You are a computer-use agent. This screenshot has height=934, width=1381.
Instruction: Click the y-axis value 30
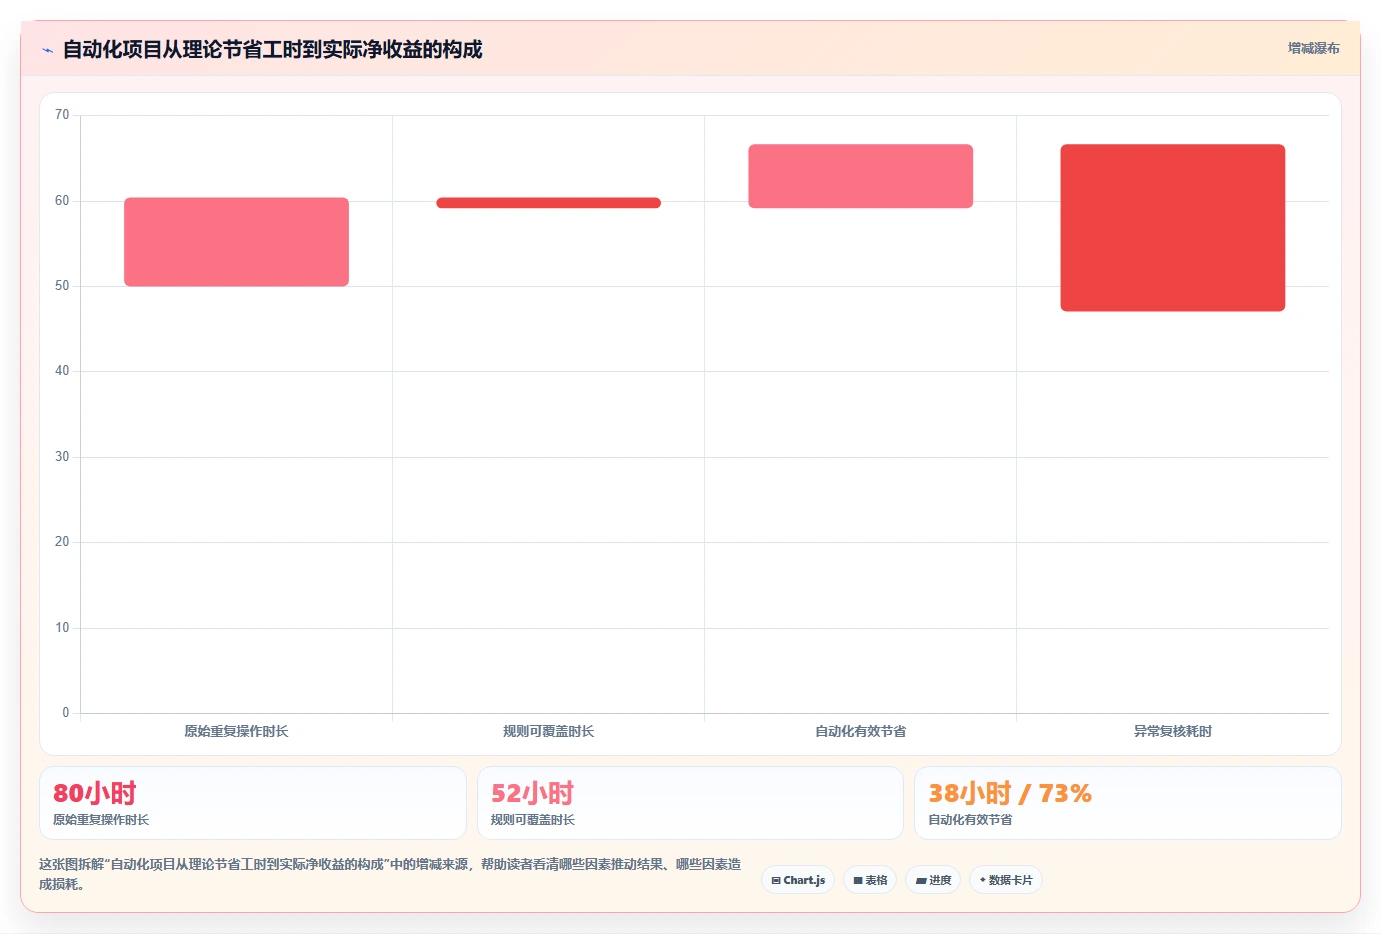[62, 457]
